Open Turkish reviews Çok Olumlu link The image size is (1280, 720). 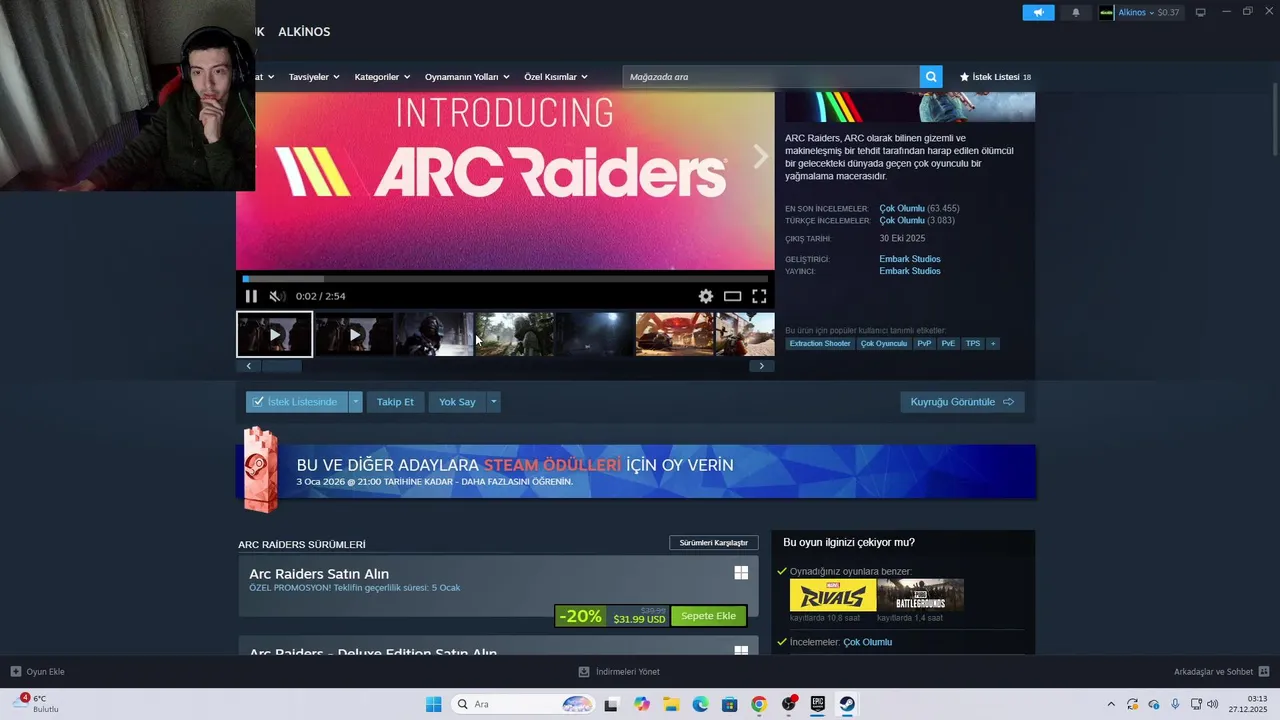click(x=902, y=220)
